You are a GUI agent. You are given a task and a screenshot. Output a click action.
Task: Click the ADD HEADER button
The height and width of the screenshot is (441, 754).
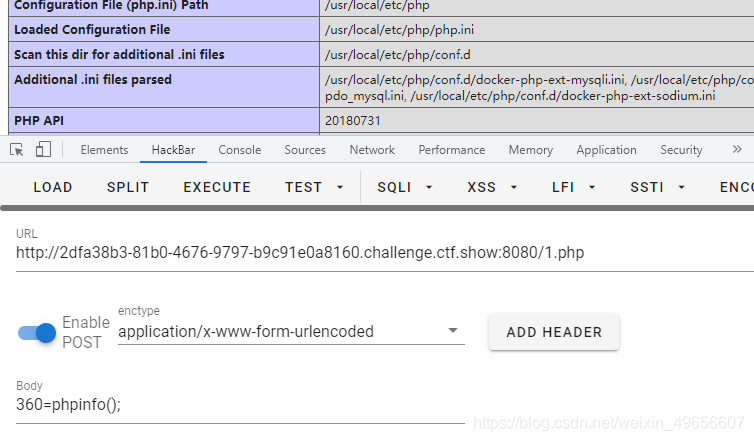point(554,332)
